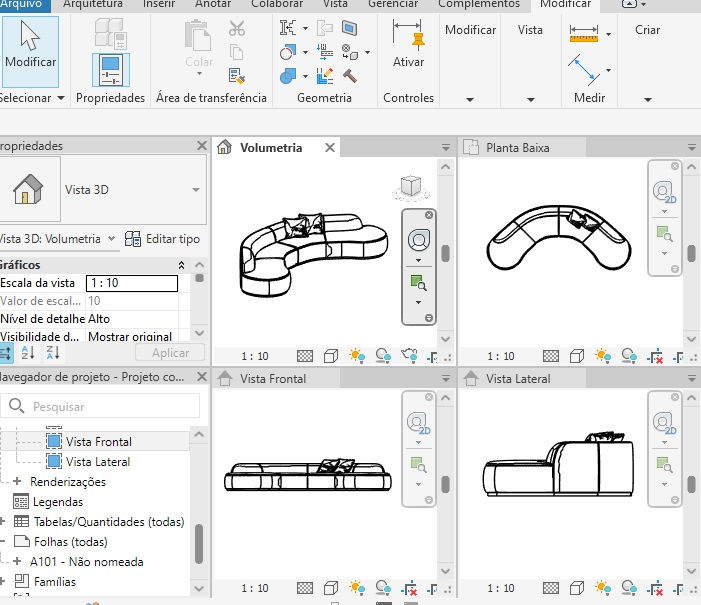Select Vista Lateral in project browser
This screenshot has height=605, width=701.
[98, 461]
